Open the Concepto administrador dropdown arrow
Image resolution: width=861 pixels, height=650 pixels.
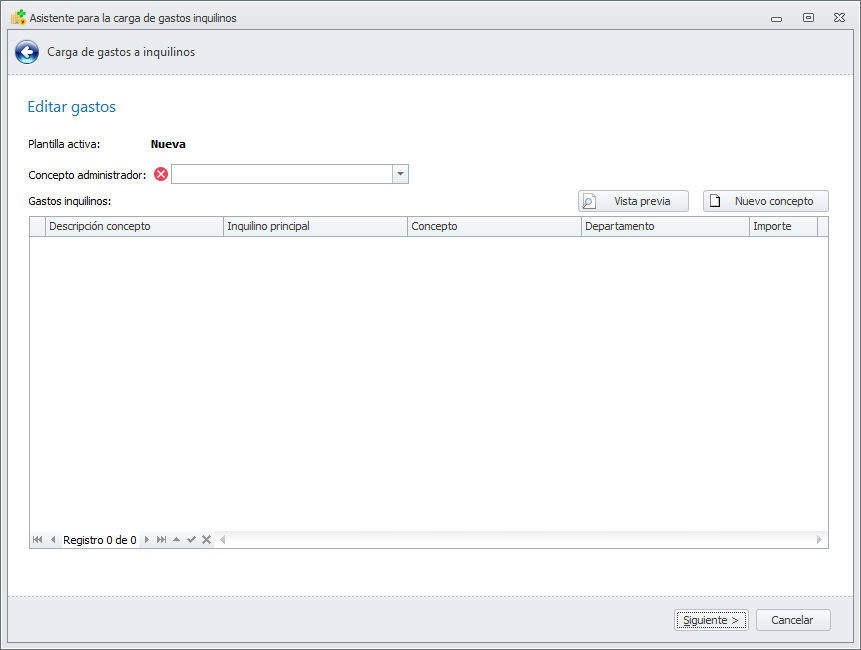[x=400, y=174]
